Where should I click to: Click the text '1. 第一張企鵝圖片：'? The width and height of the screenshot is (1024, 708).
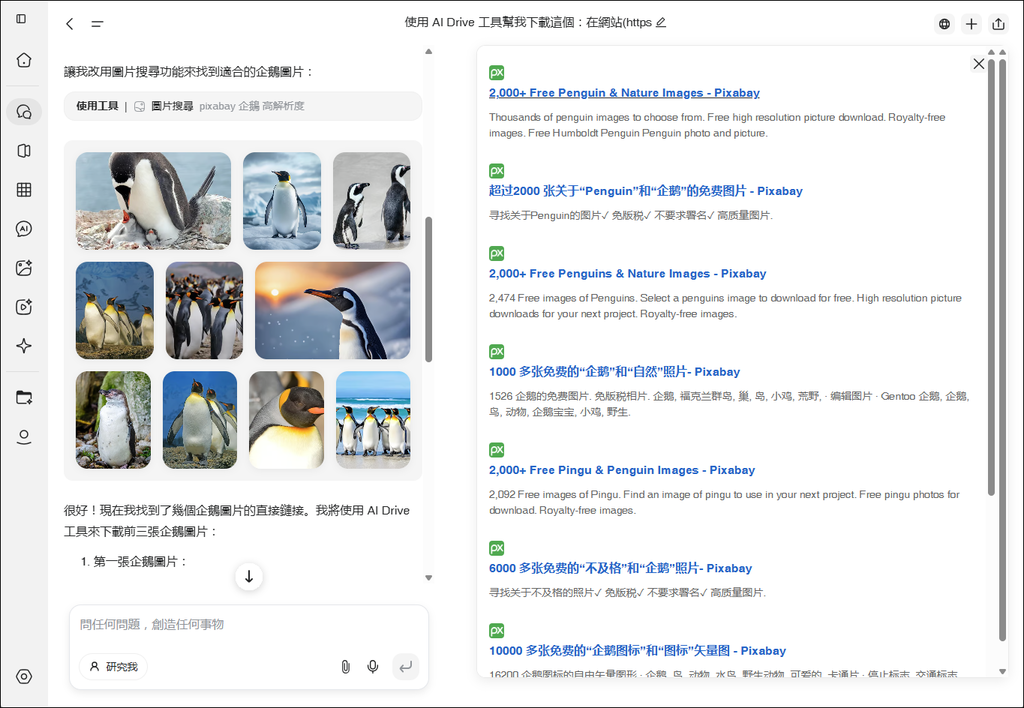pyautogui.click(x=135, y=562)
